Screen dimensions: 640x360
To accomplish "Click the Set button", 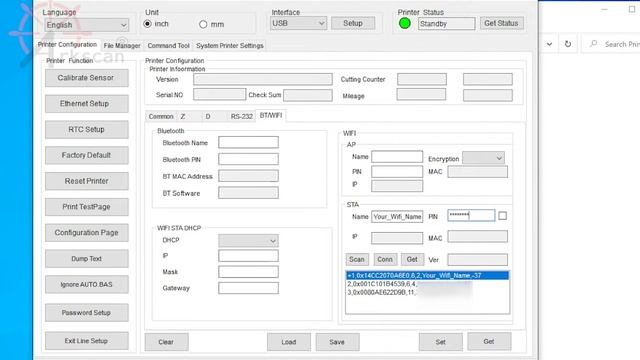I will click(x=440, y=342).
